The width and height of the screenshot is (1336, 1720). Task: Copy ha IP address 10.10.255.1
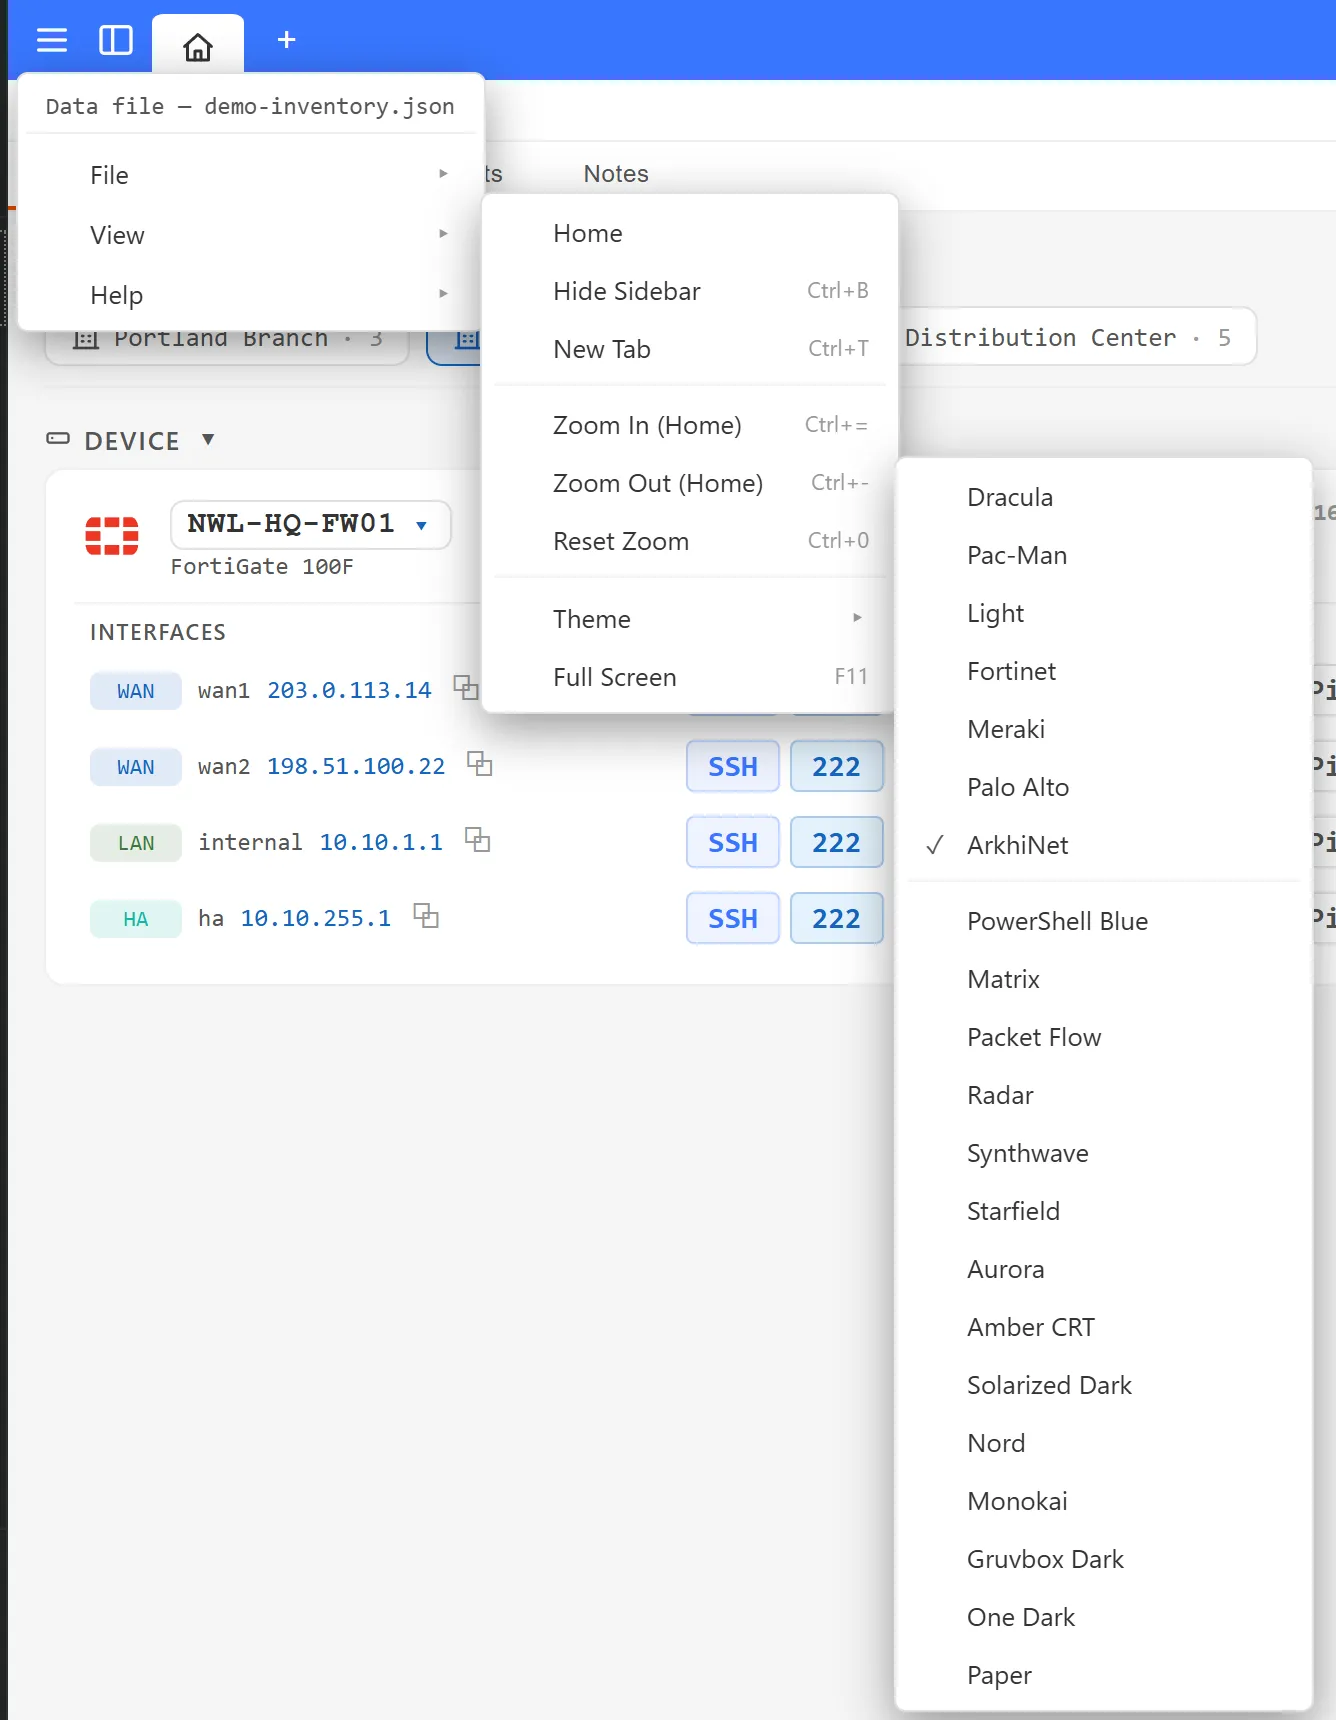426,916
